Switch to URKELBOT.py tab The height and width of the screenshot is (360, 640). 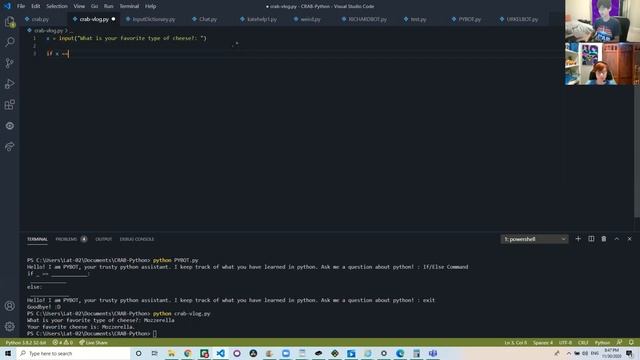pos(522,19)
